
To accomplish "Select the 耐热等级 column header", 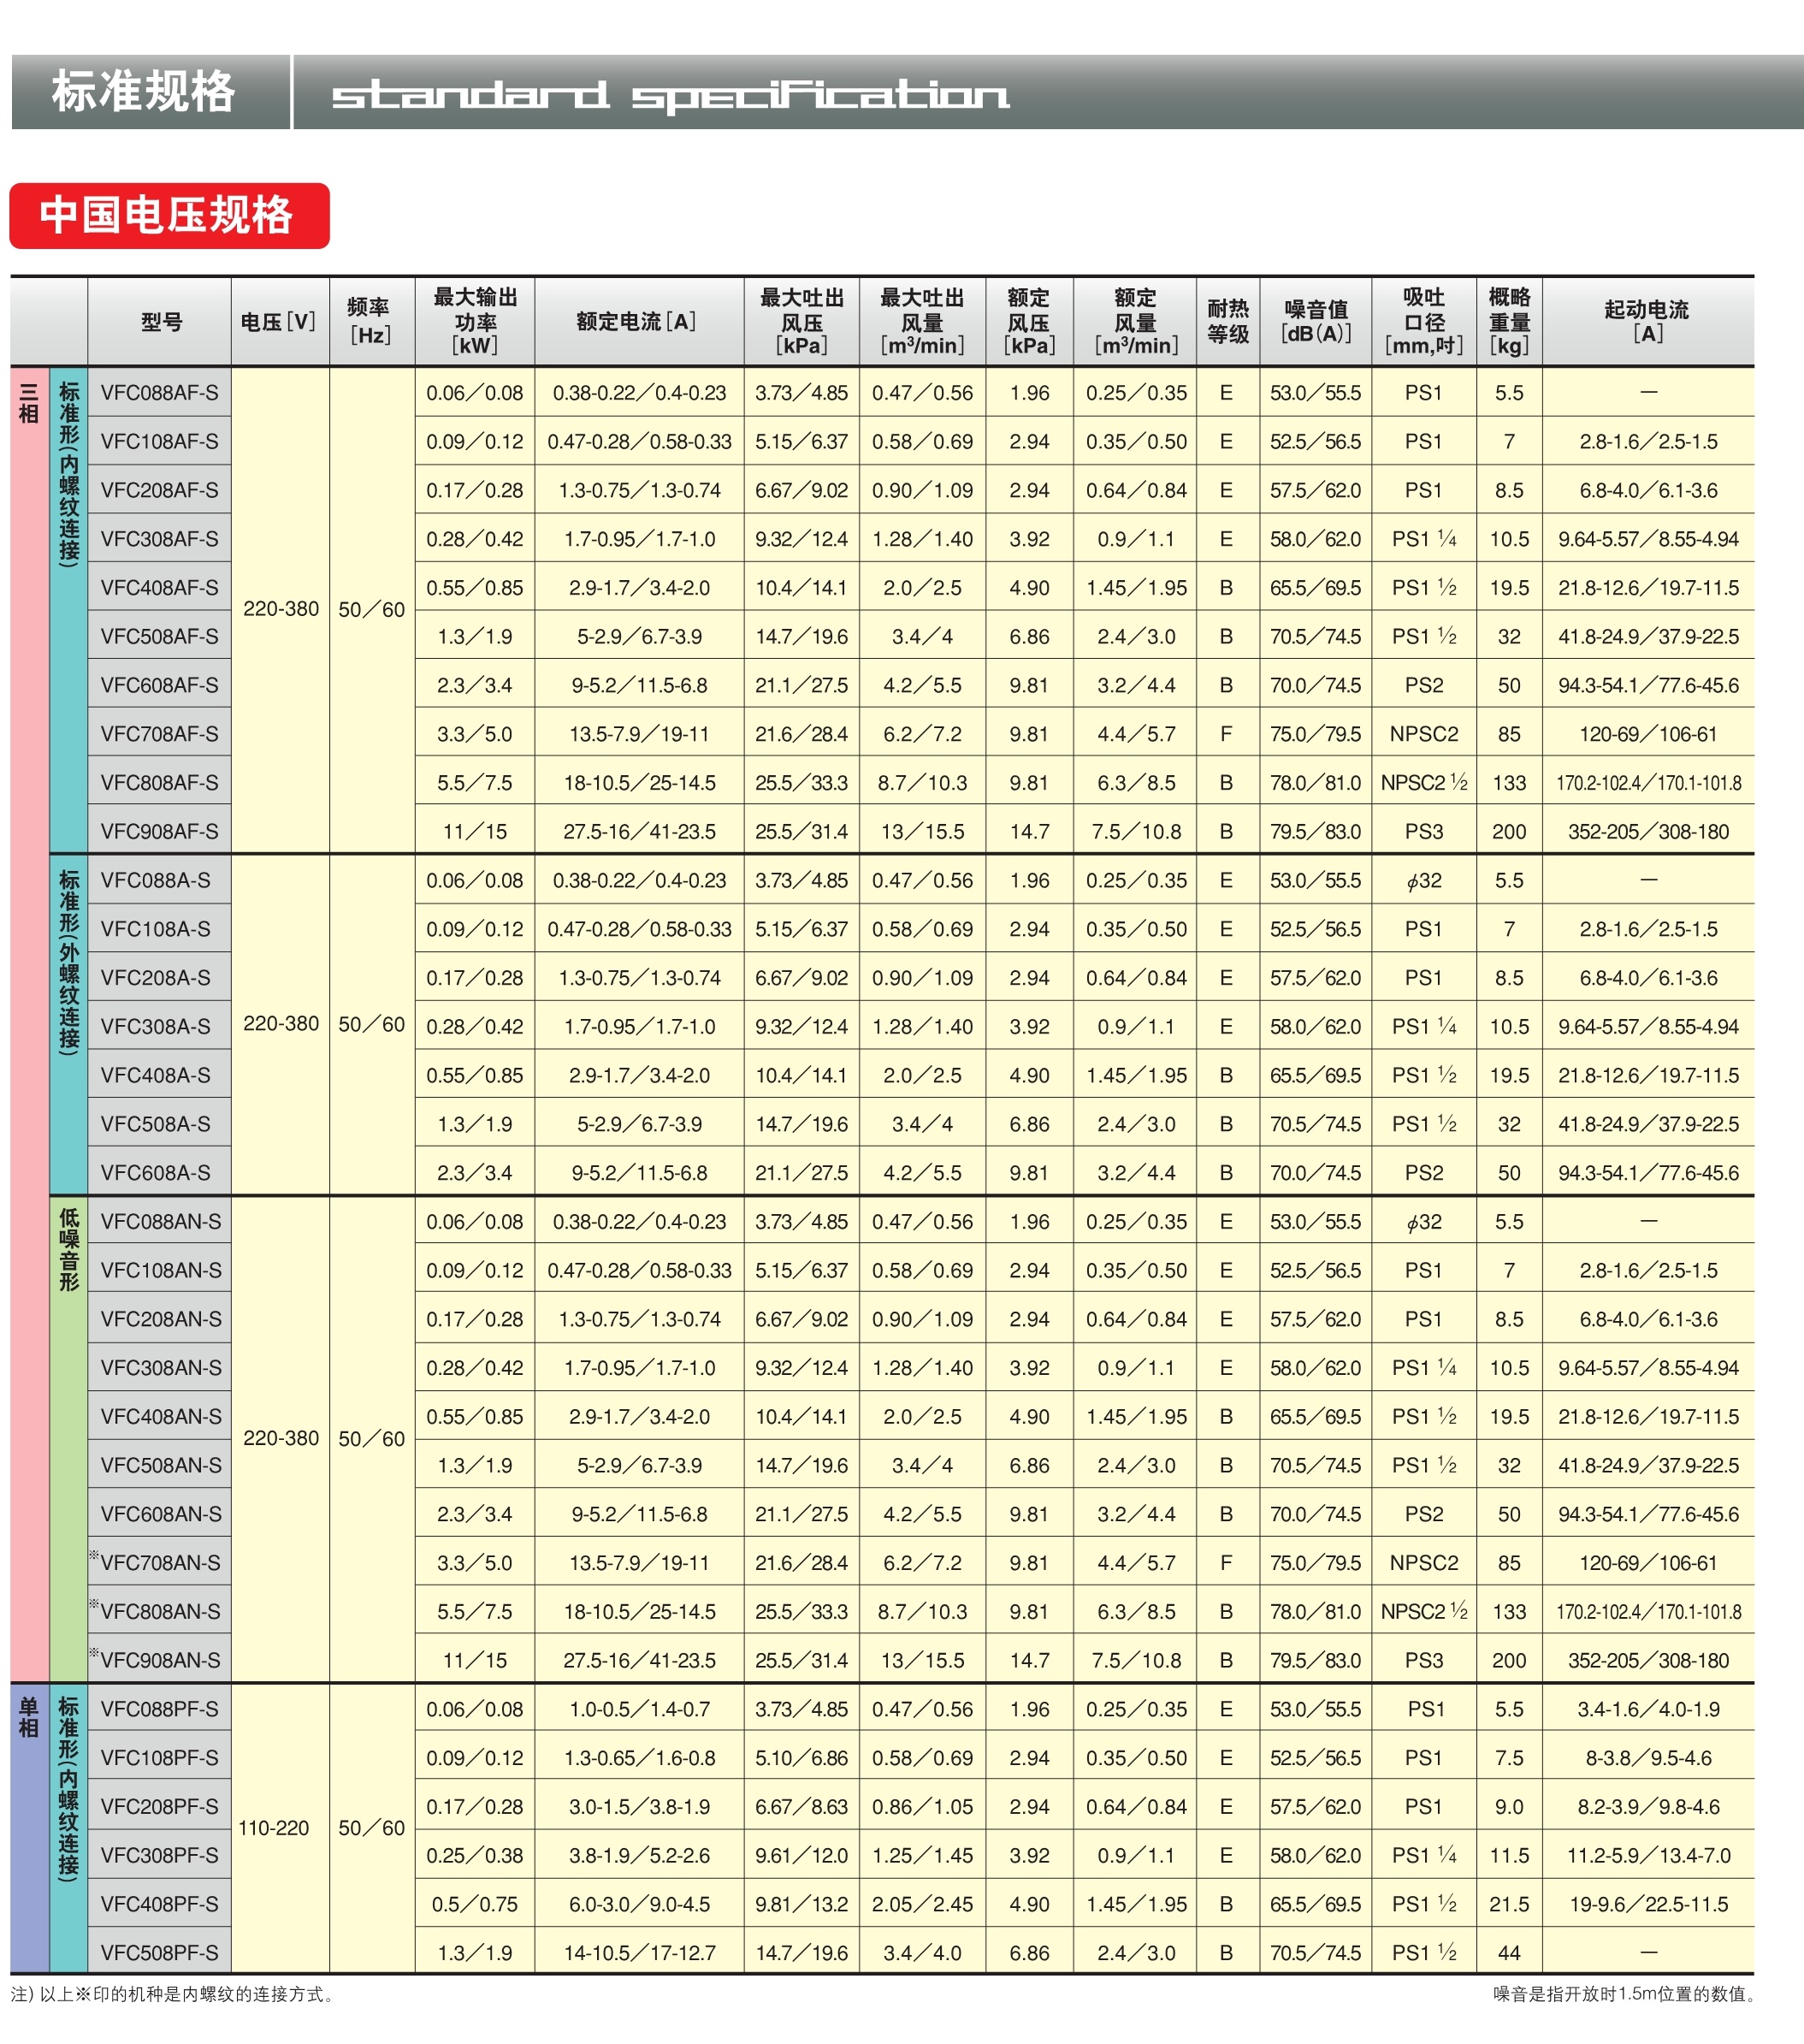I will [x=1227, y=321].
